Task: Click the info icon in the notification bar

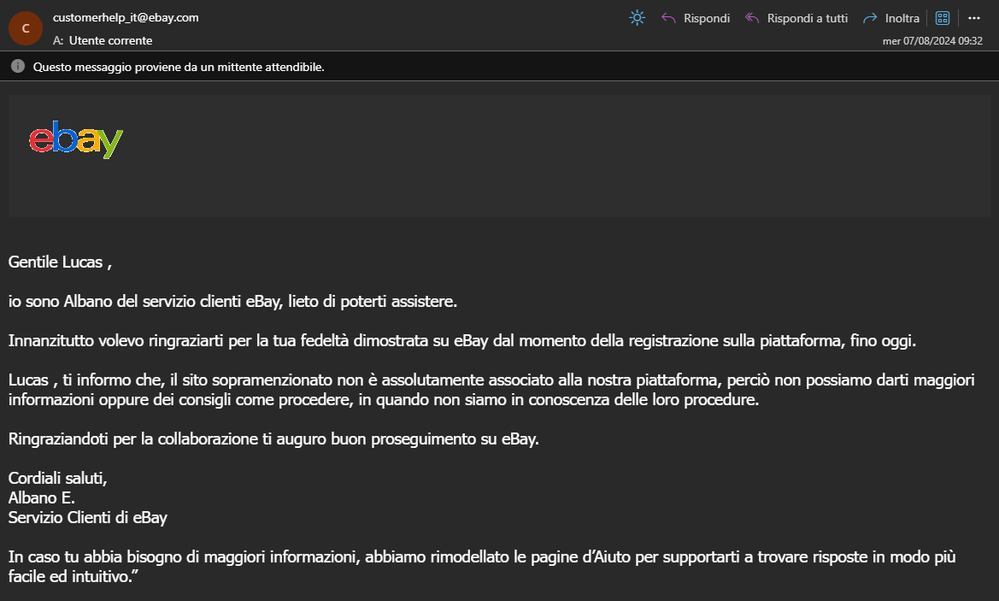Action: (18, 67)
